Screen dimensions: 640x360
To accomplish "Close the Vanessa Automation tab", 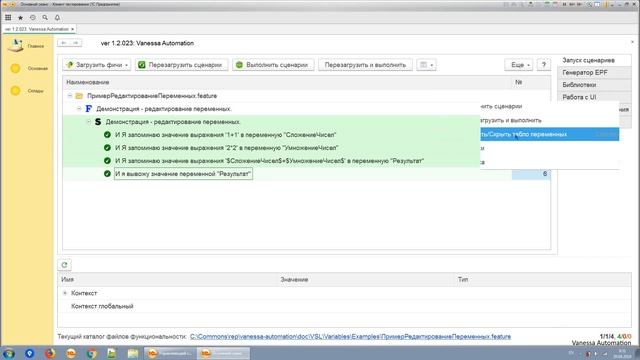I will pyautogui.click(x=72, y=29).
